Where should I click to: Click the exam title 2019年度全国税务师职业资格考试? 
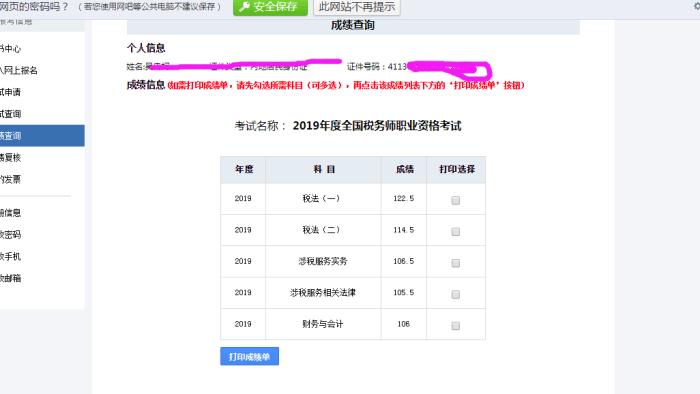[377, 126]
